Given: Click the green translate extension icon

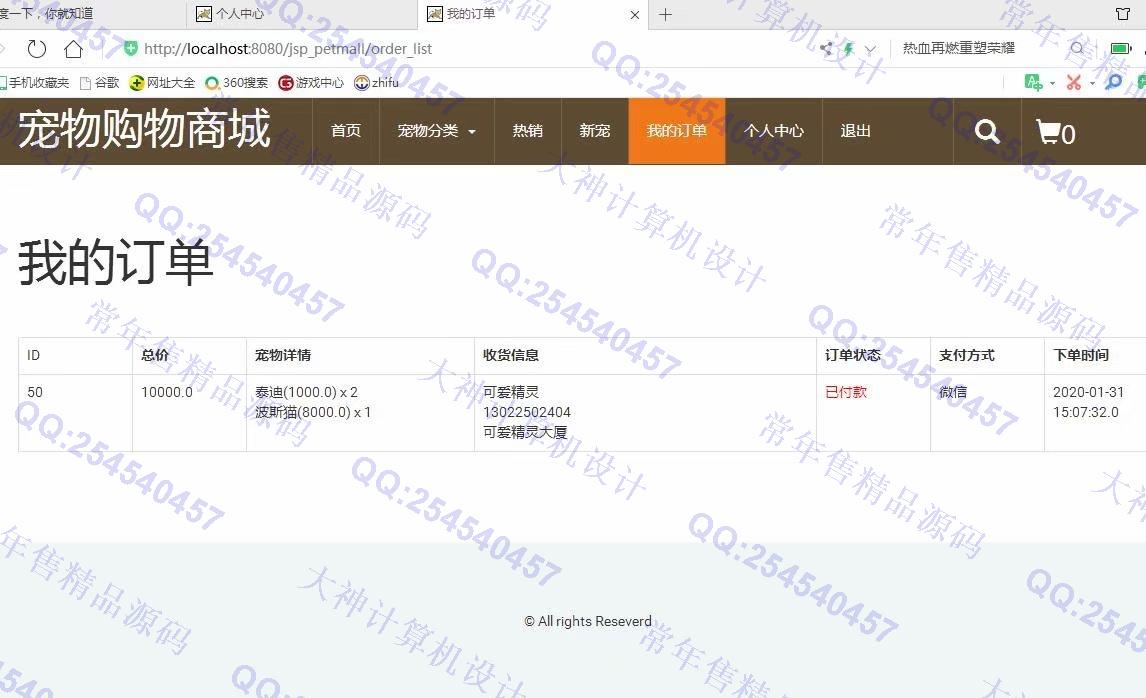Looking at the screenshot, I should [1033, 83].
